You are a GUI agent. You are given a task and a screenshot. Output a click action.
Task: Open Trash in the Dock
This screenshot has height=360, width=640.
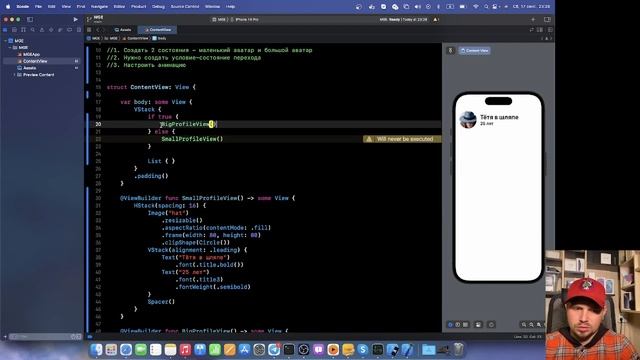coord(458,349)
